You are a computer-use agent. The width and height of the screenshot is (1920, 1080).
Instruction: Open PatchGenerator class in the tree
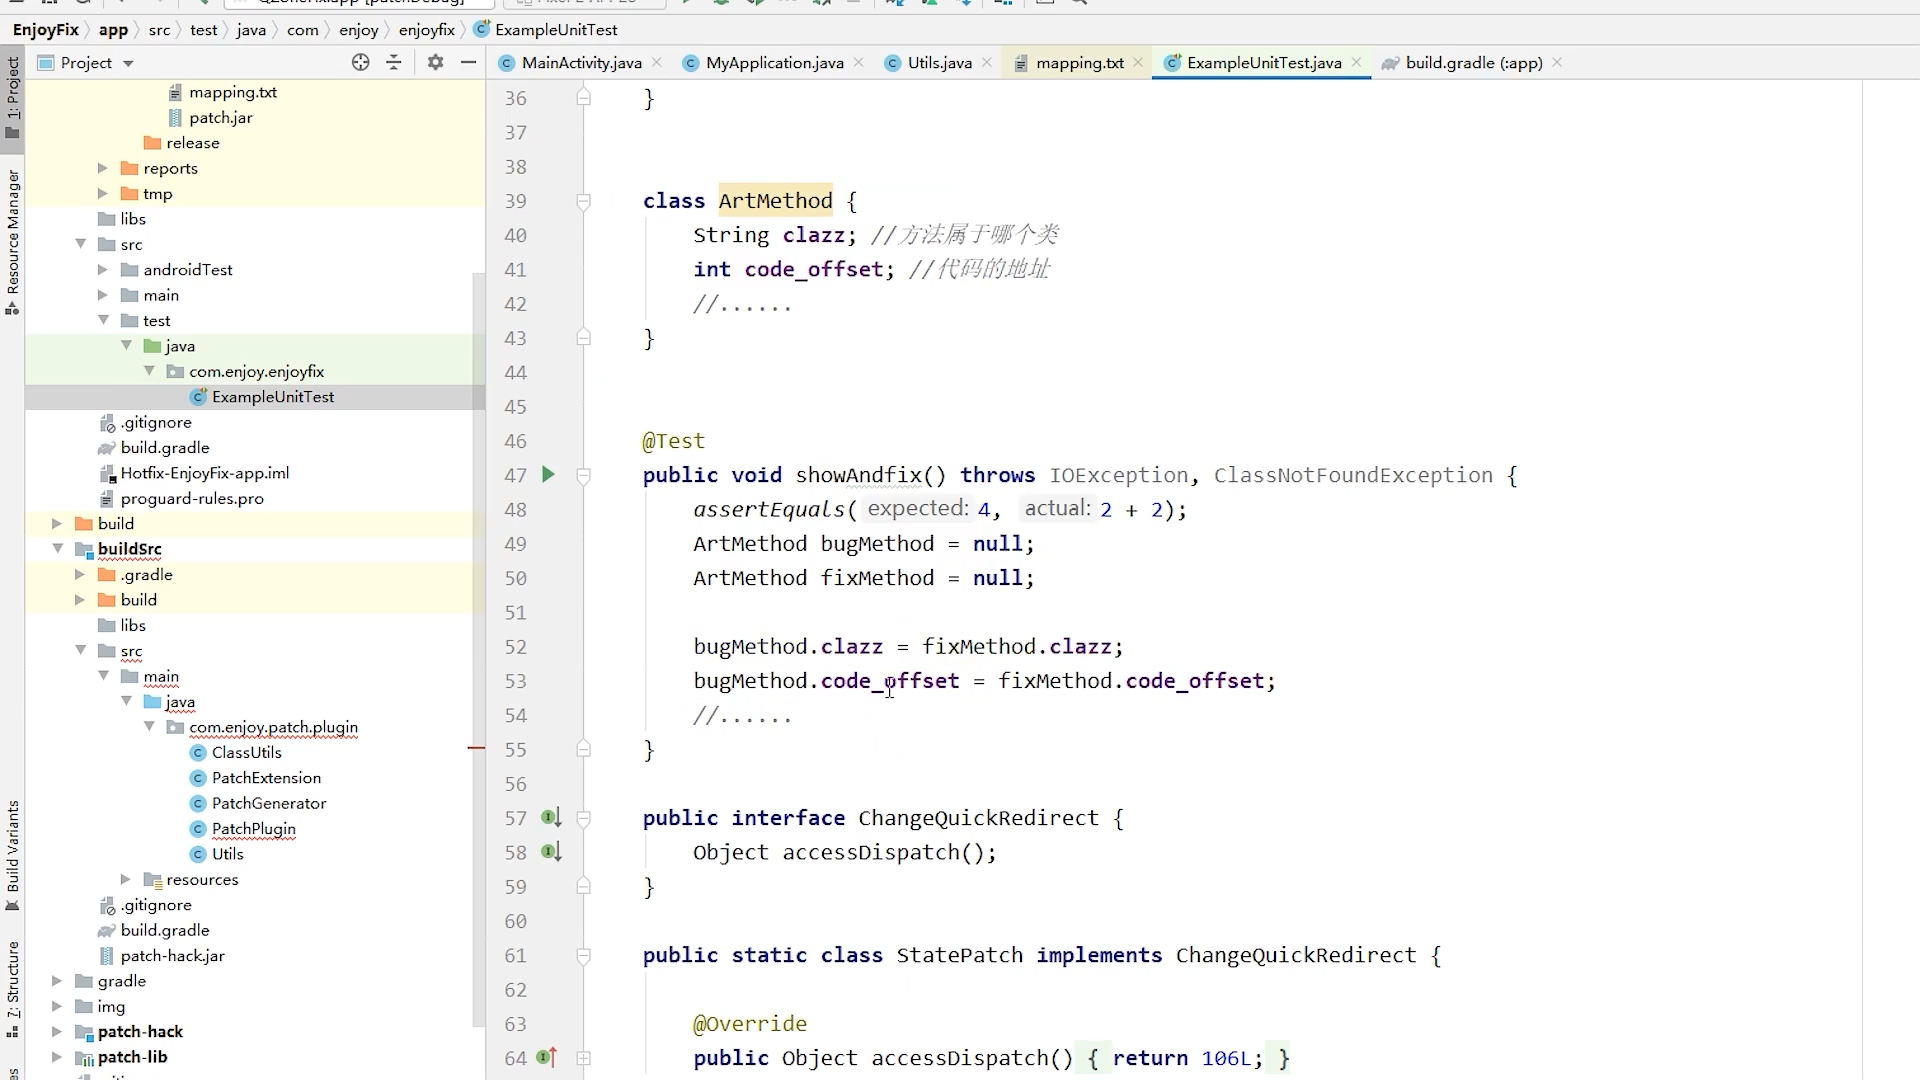tap(268, 803)
